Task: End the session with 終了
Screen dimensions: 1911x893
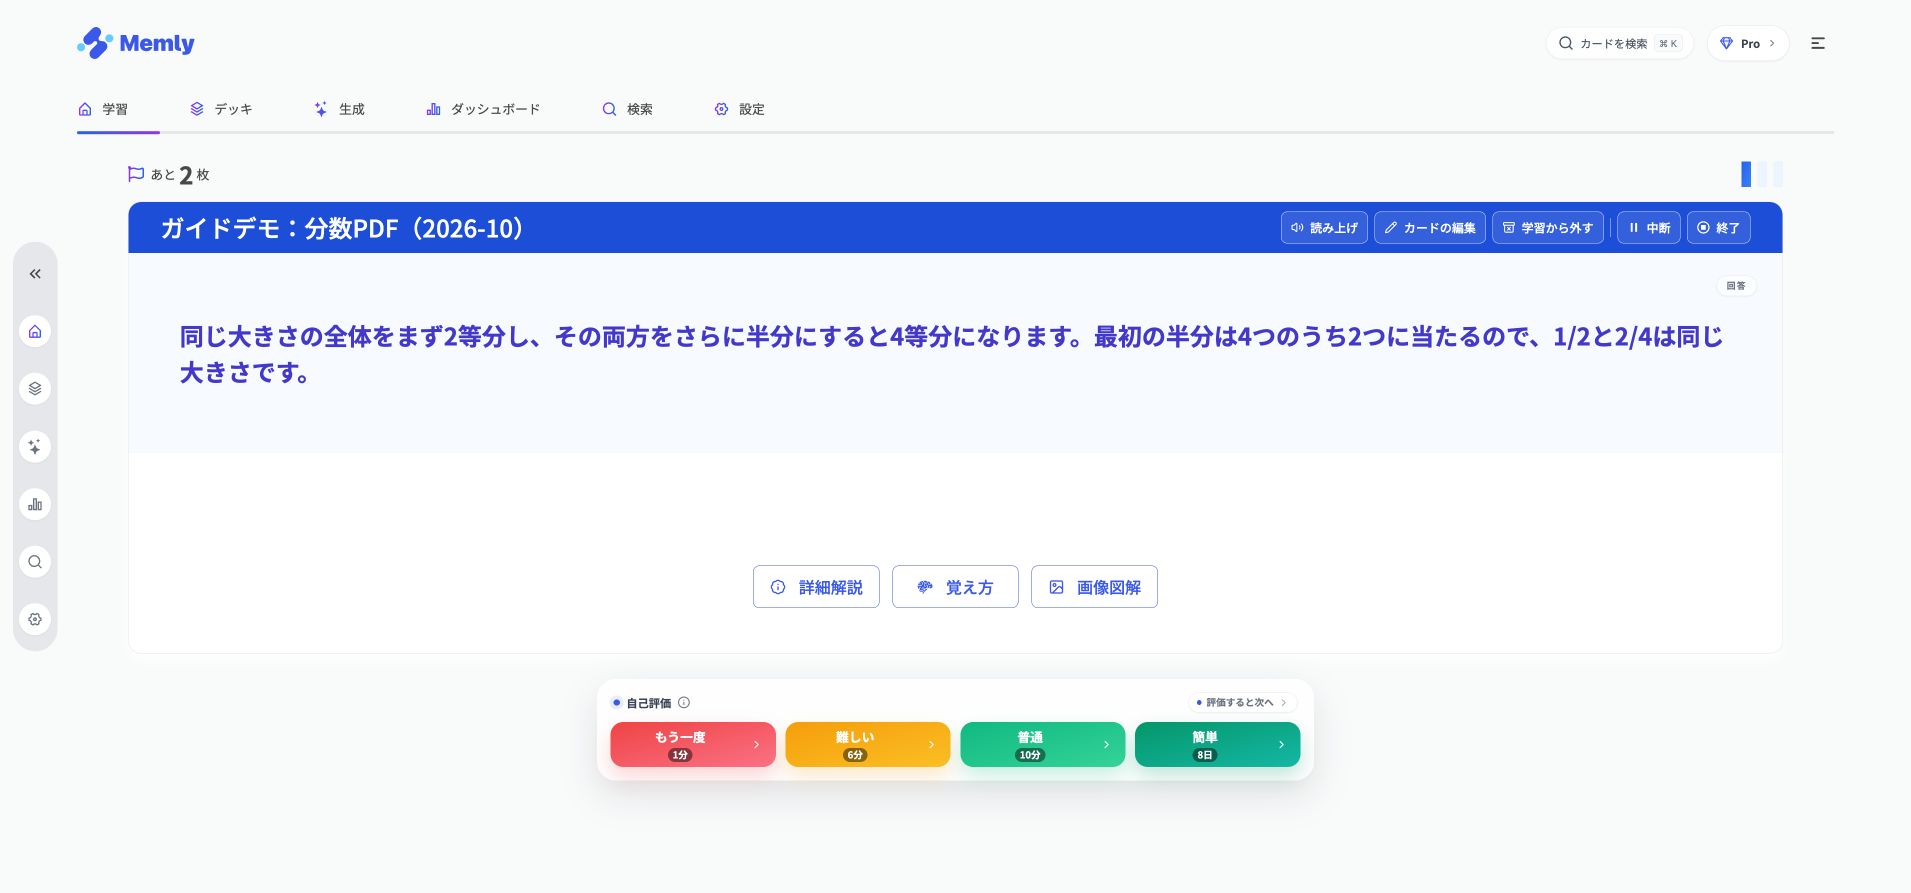Action: tap(1719, 228)
